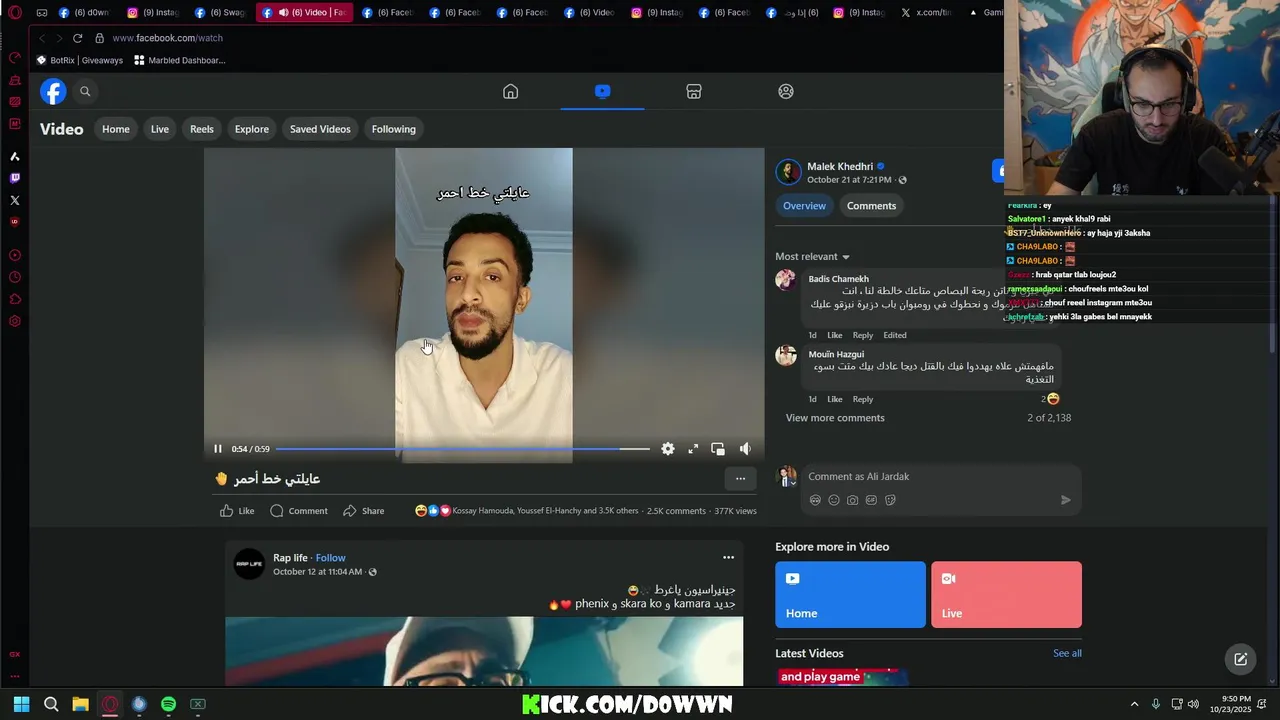This screenshot has width=1280, height=720.
Task: Open File Explorer from taskbar
Action: coord(81,704)
